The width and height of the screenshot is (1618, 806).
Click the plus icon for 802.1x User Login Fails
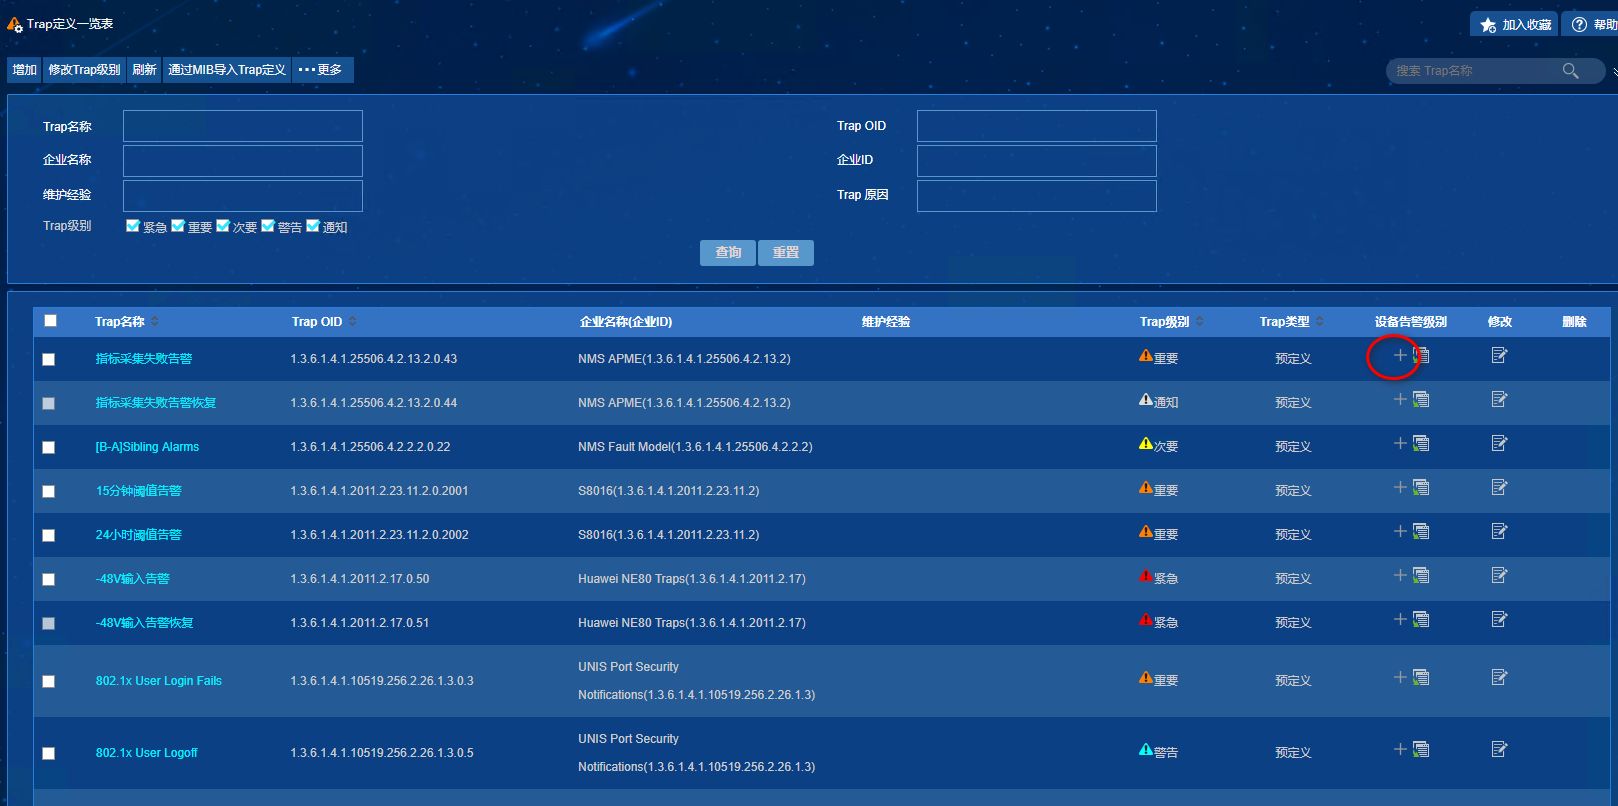click(1400, 677)
